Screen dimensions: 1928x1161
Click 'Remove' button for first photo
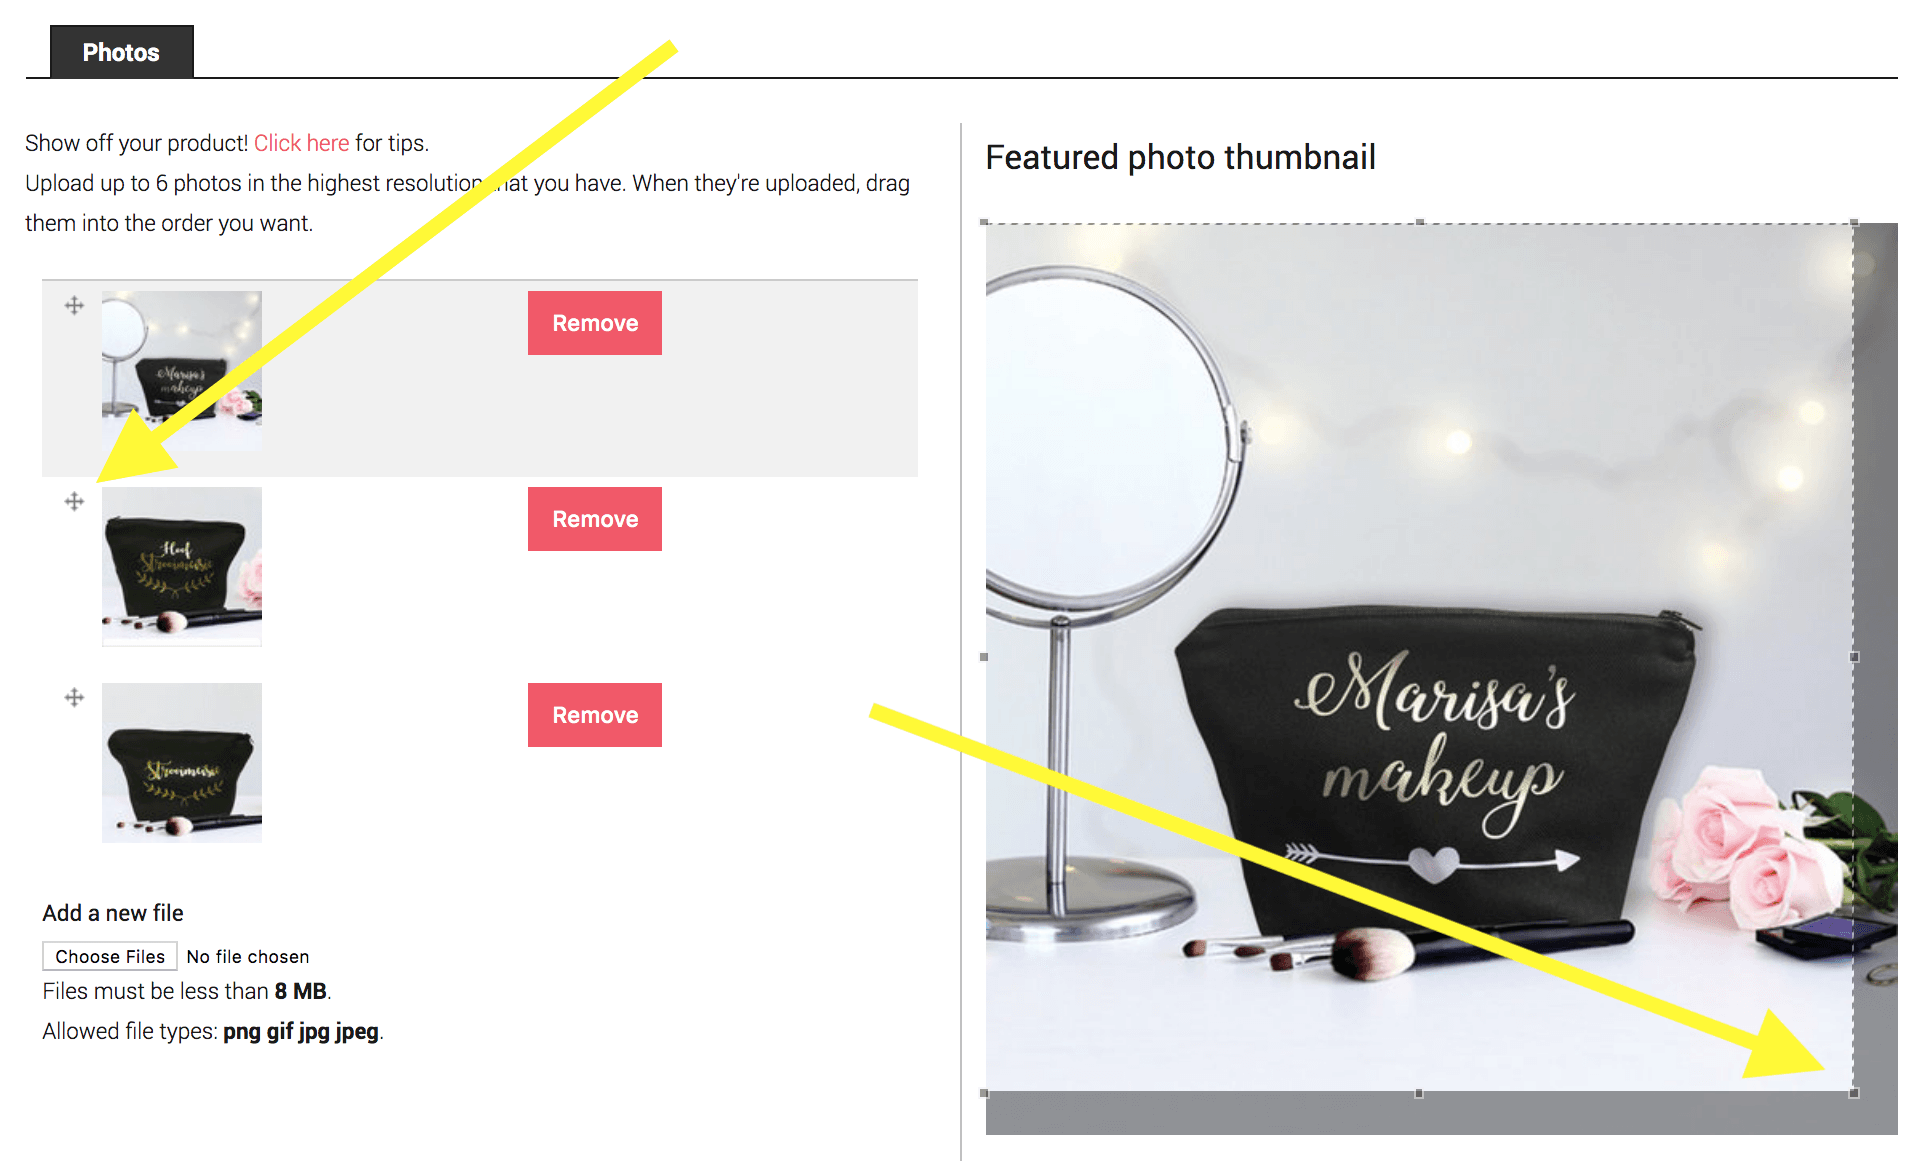point(595,324)
